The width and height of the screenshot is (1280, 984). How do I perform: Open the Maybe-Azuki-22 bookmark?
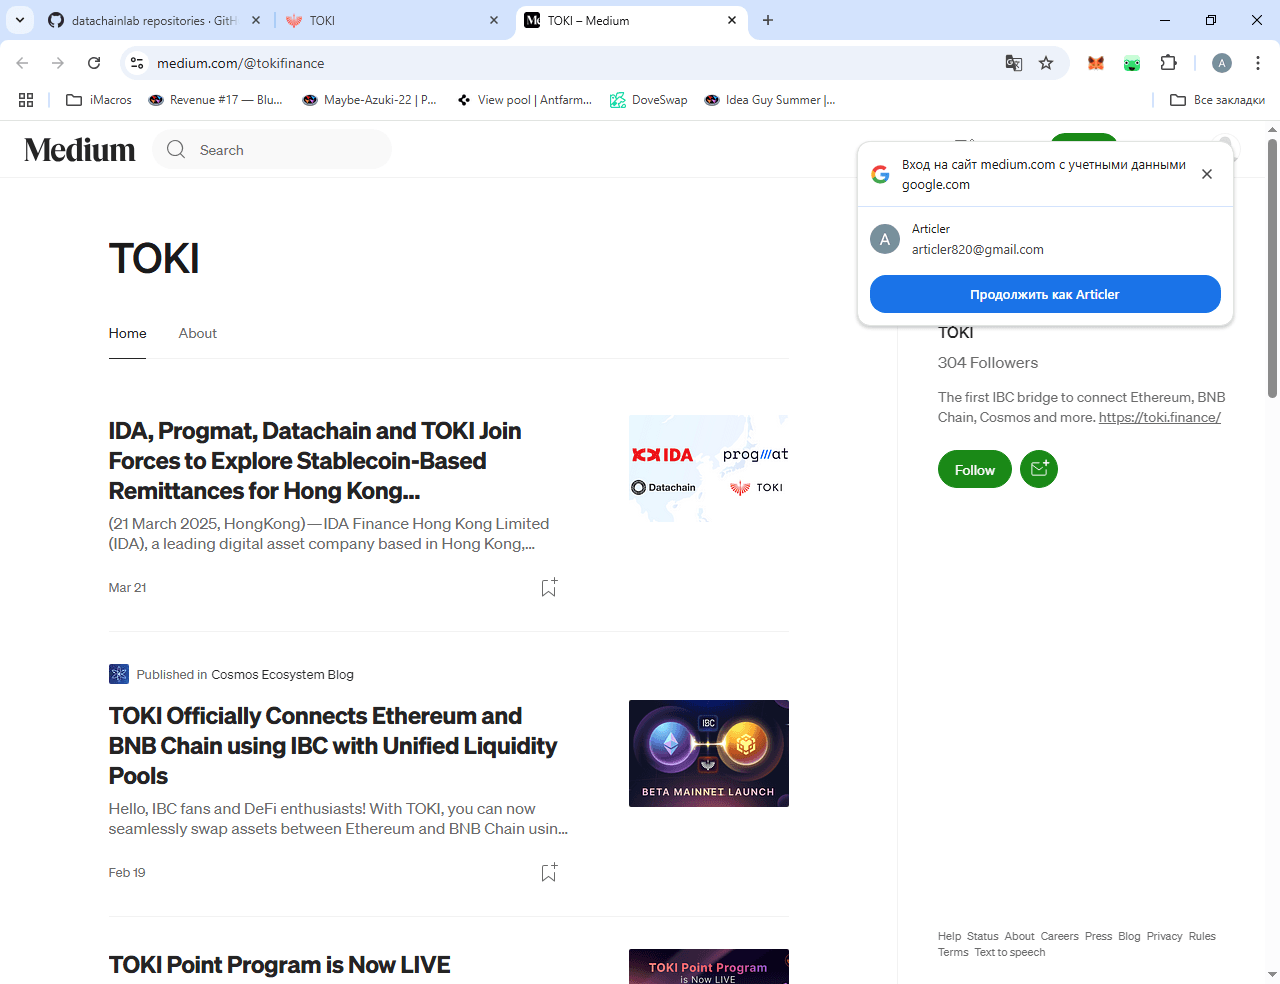tap(370, 100)
